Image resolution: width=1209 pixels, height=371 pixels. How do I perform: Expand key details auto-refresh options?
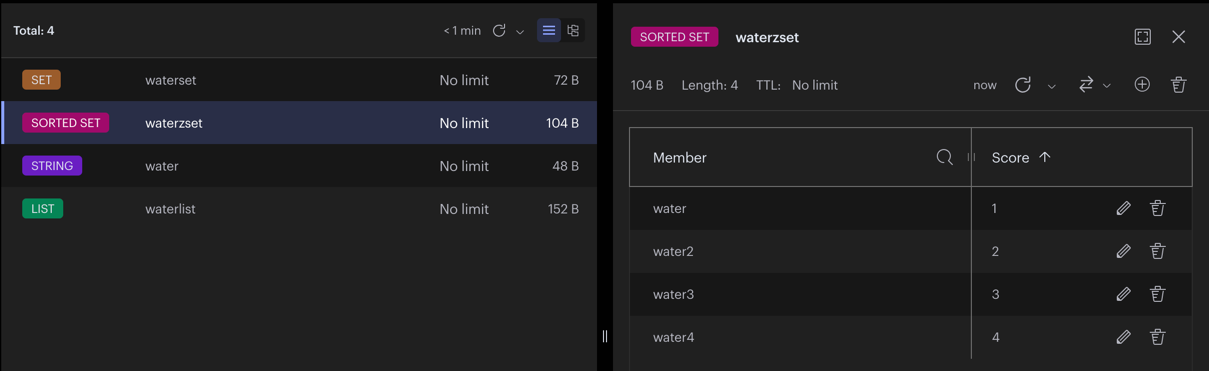(x=1052, y=86)
